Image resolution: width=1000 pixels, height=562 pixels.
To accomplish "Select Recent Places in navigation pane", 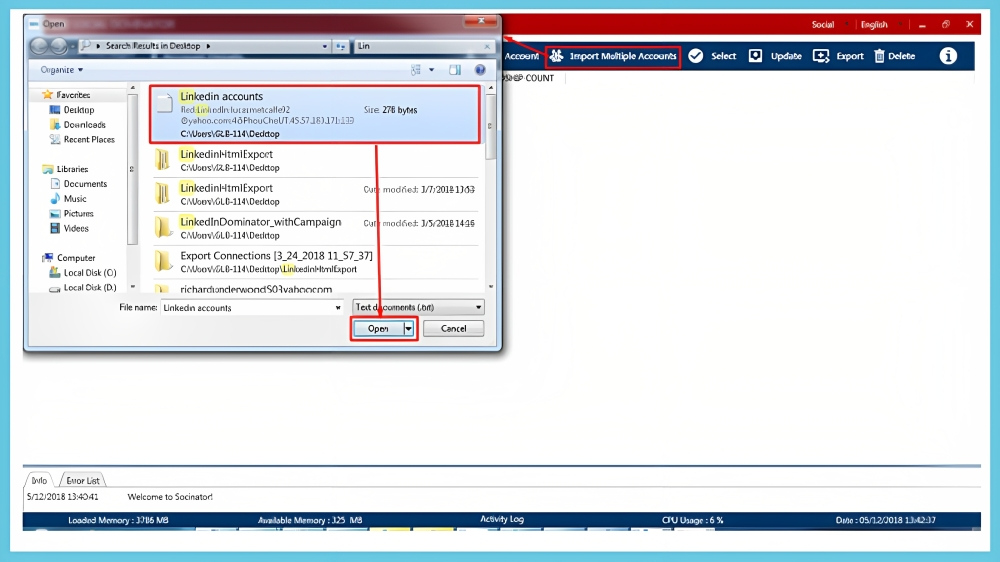I will (x=82, y=139).
